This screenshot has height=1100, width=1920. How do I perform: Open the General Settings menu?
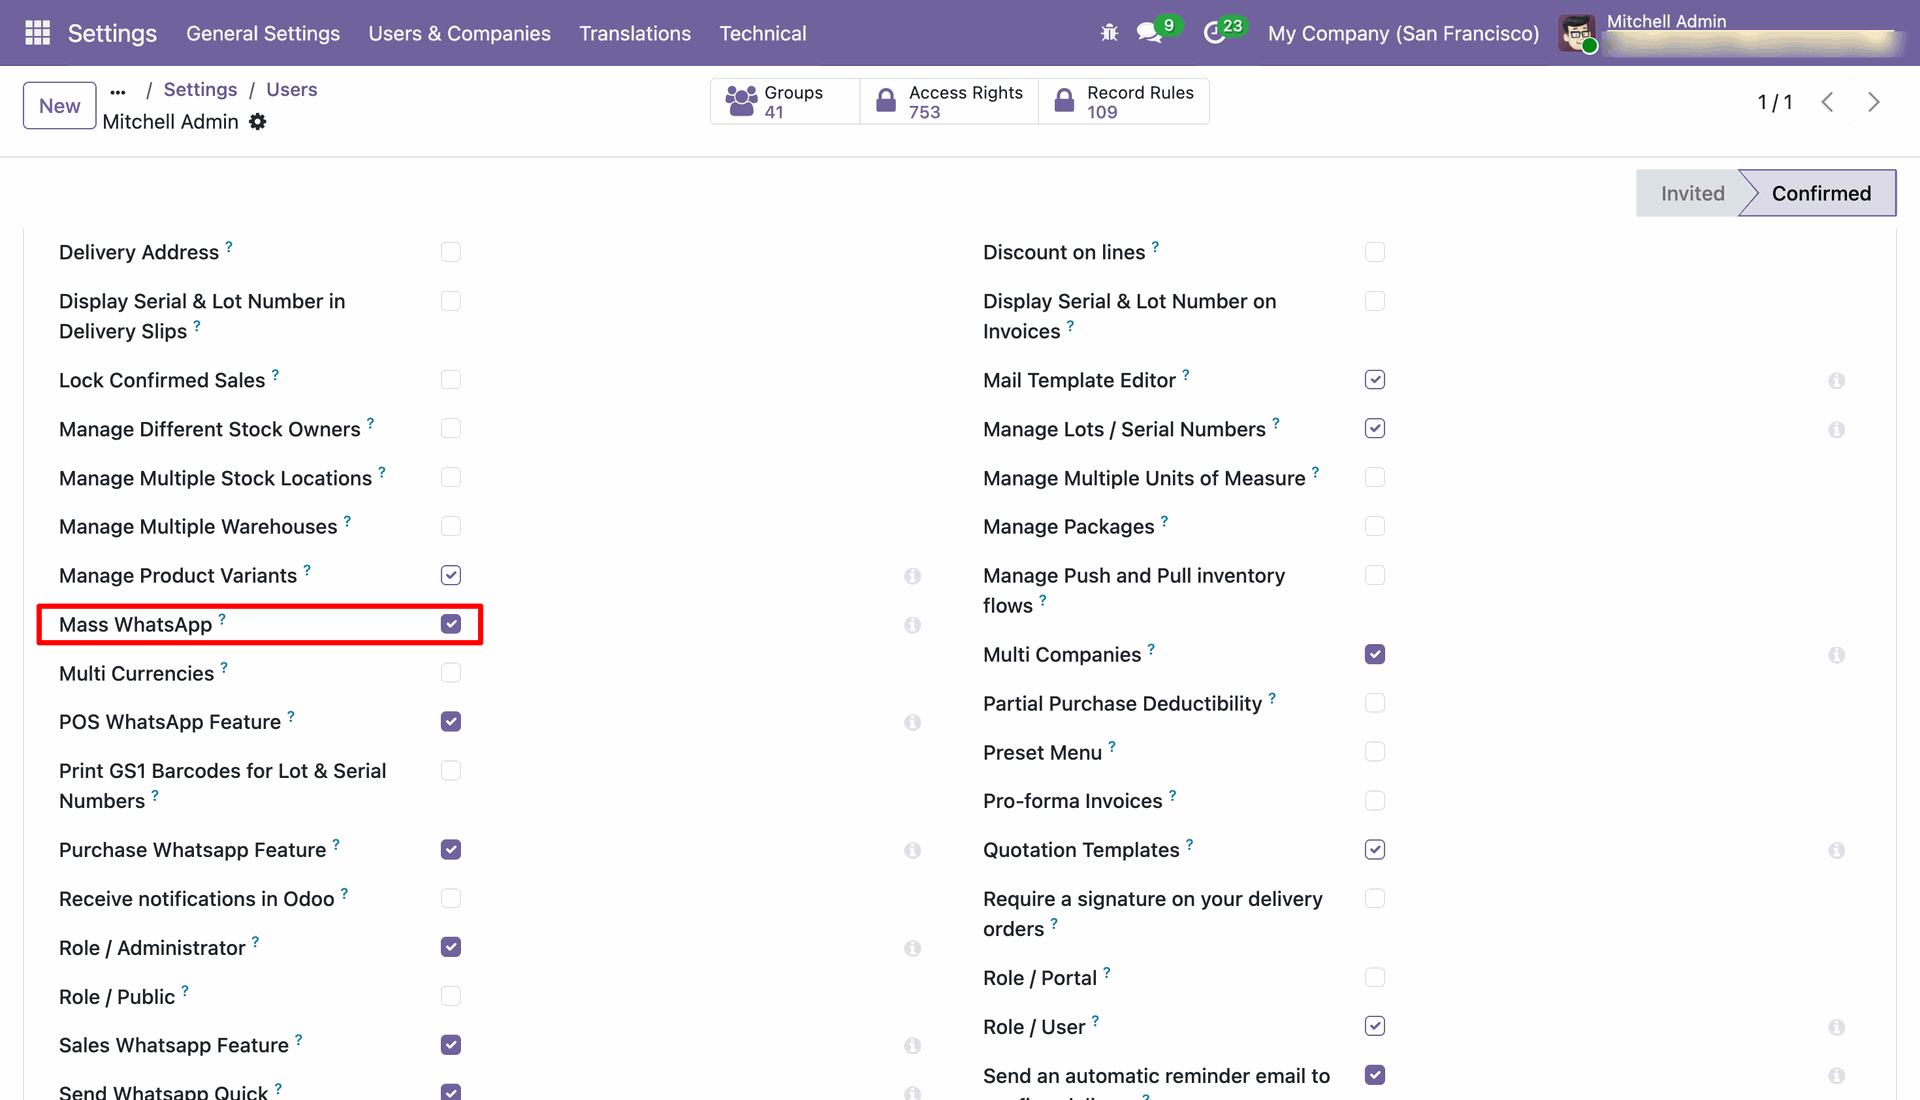pos(263,33)
